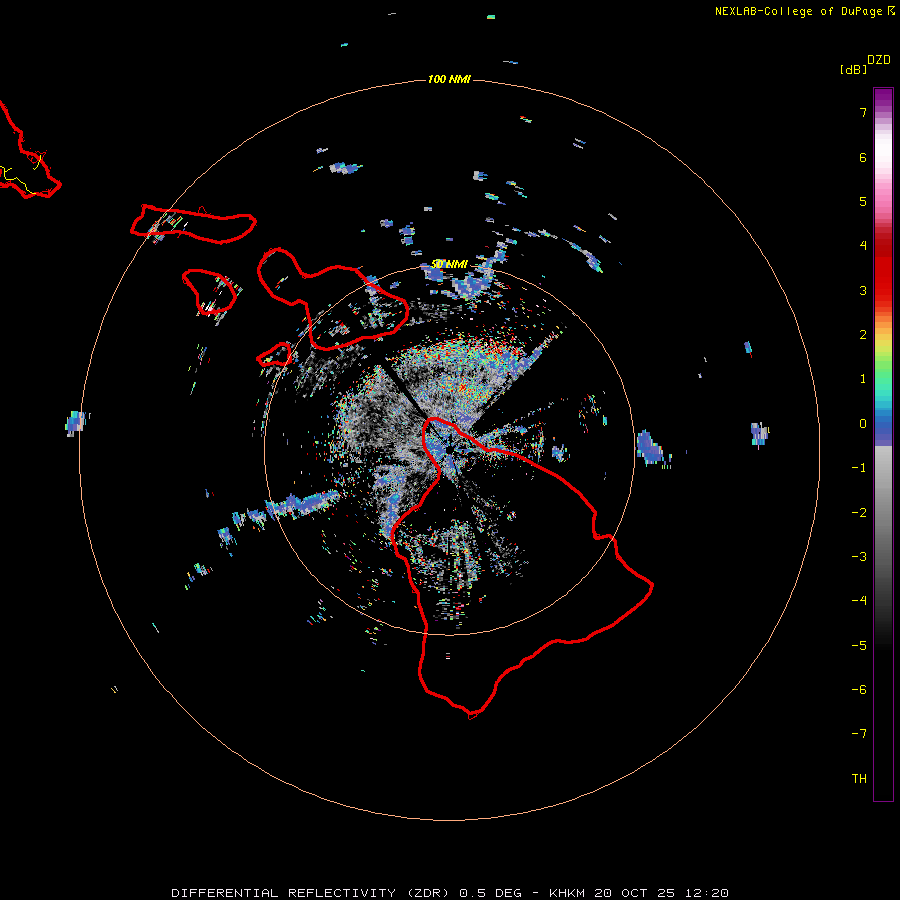Click the TH threshold label on scale

tap(859, 779)
